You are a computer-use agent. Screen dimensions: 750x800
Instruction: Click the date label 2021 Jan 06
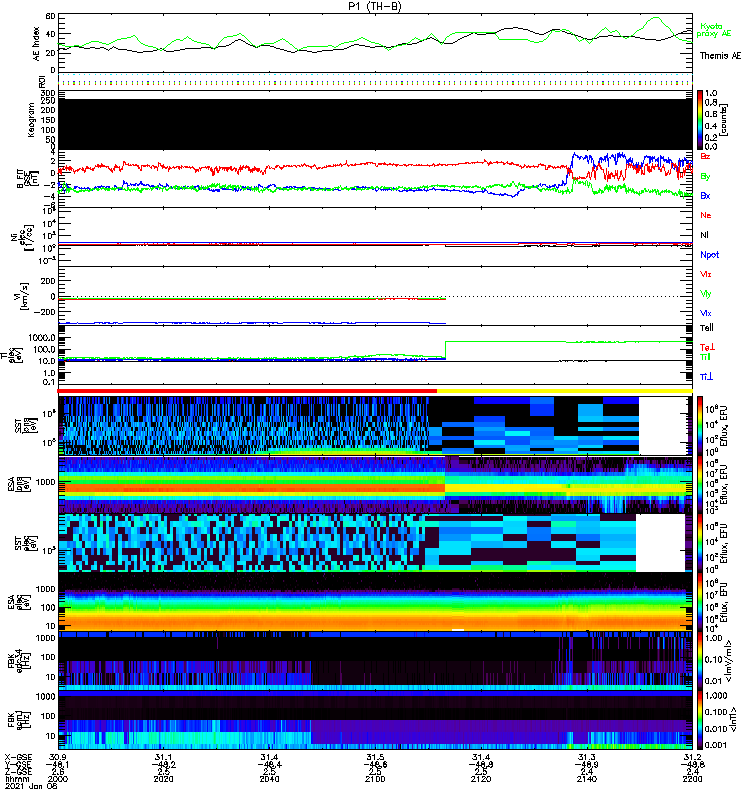pos(31,786)
